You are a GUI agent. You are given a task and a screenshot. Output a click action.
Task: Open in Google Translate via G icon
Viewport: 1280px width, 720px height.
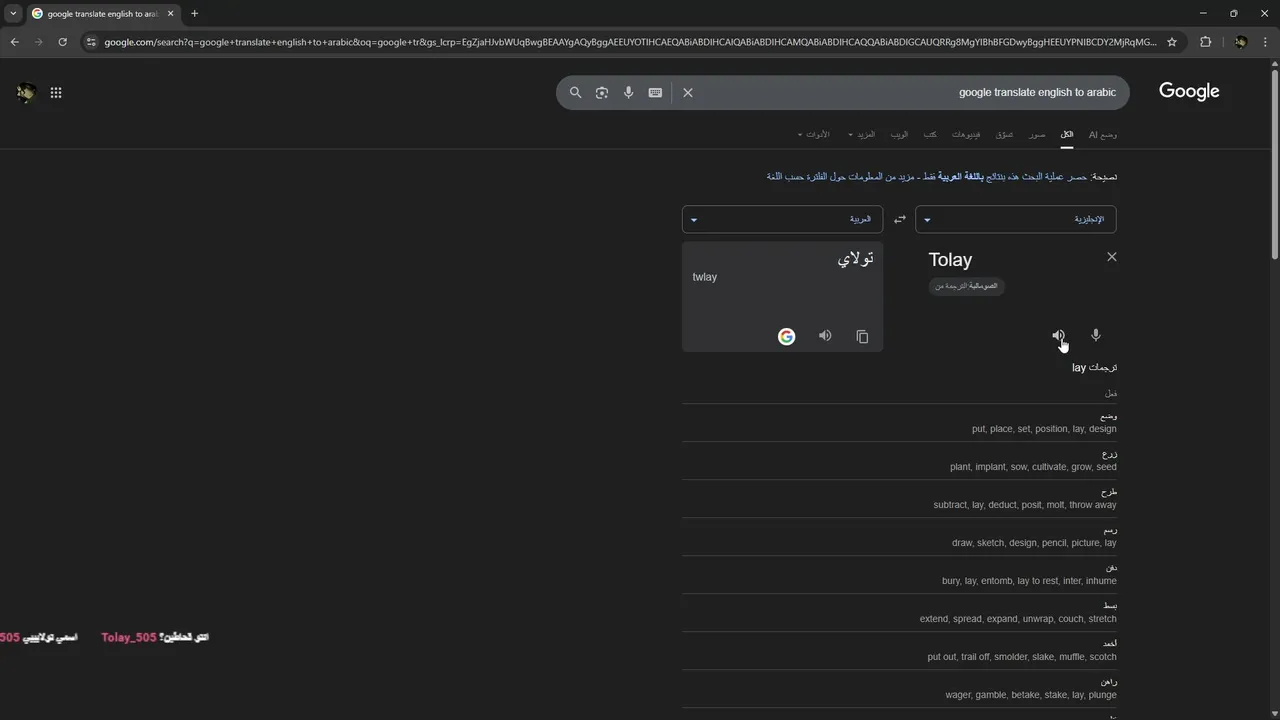coord(786,336)
